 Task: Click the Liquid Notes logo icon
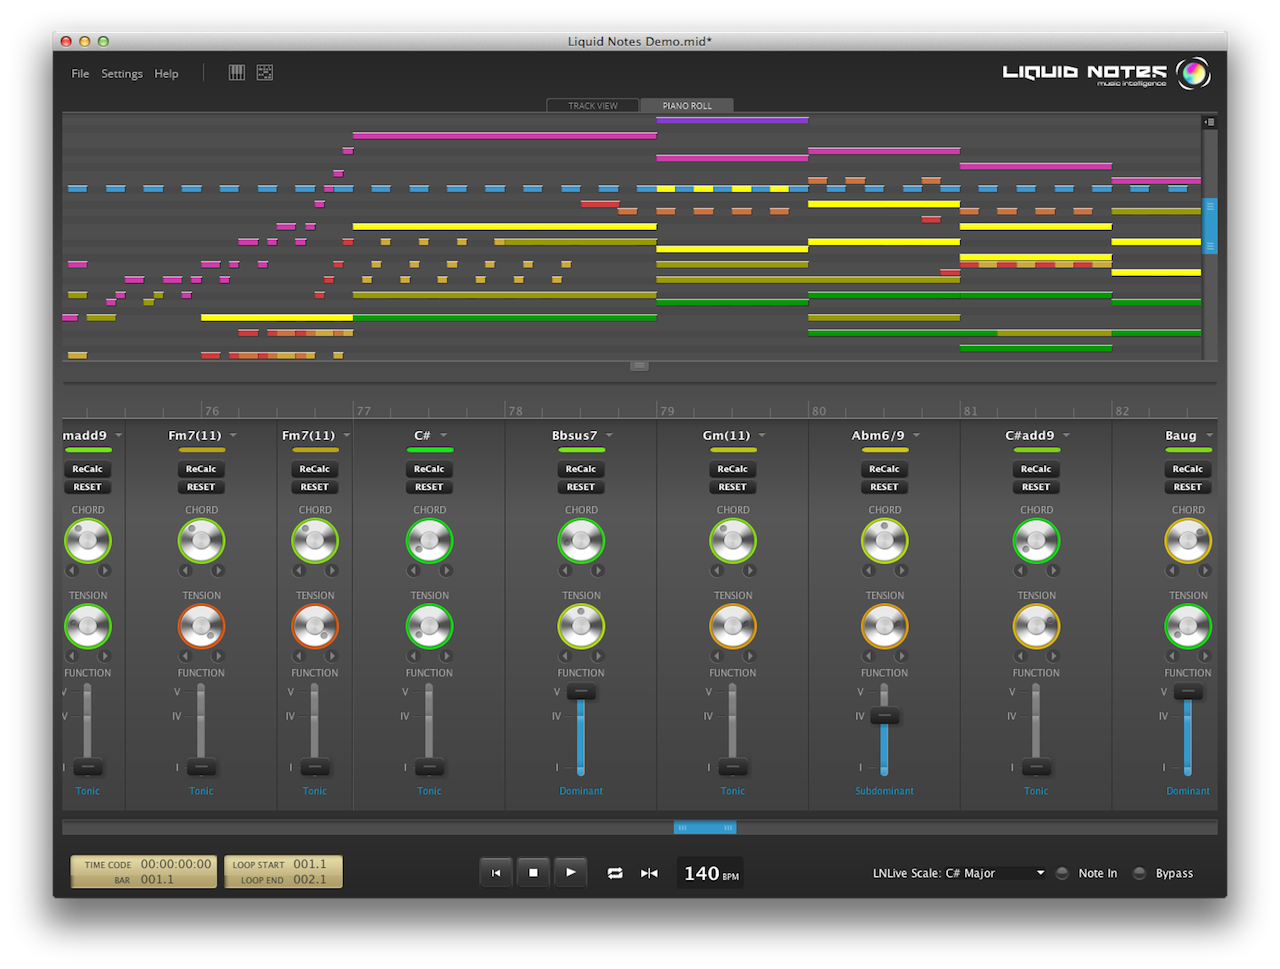tap(1193, 73)
